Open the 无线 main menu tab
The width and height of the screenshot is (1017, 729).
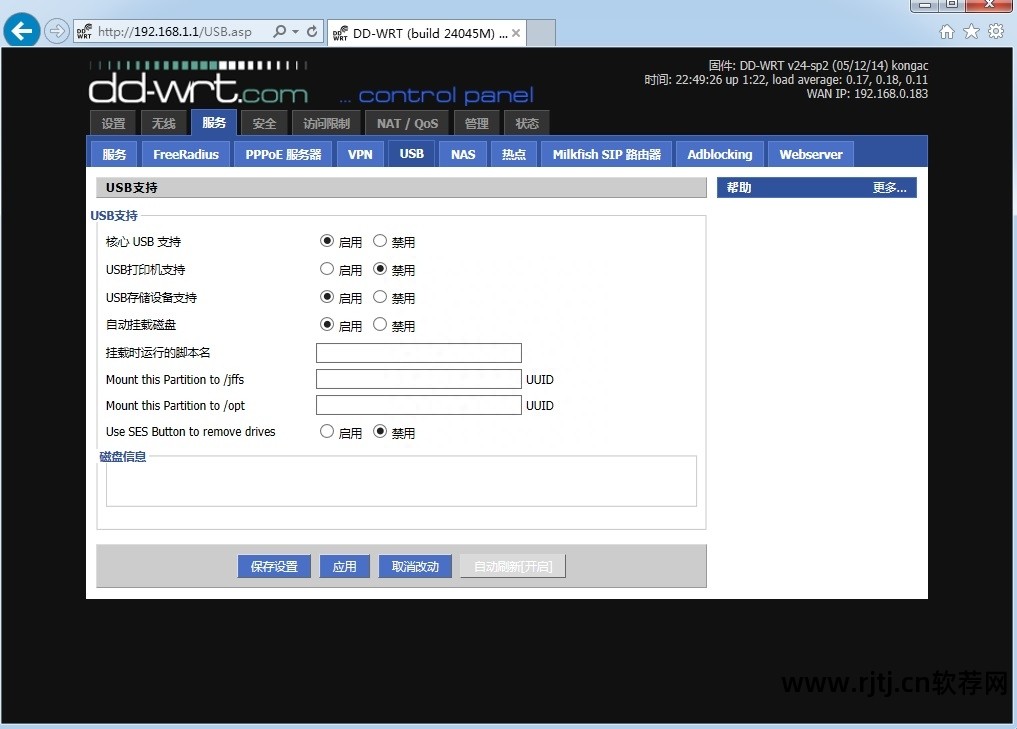[x=163, y=123]
